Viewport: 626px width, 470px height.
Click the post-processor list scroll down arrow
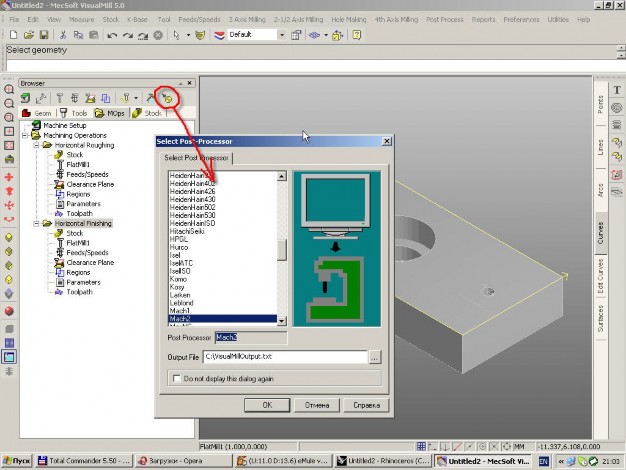[281, 321]
